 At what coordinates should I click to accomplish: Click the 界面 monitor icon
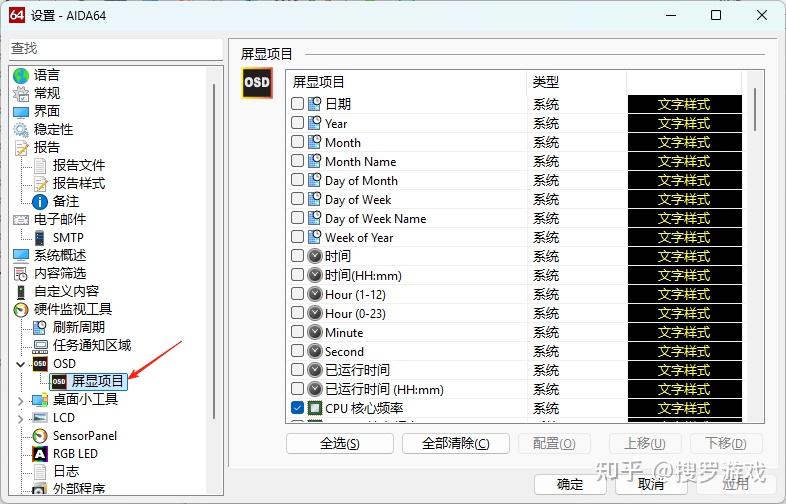point(21,111)
